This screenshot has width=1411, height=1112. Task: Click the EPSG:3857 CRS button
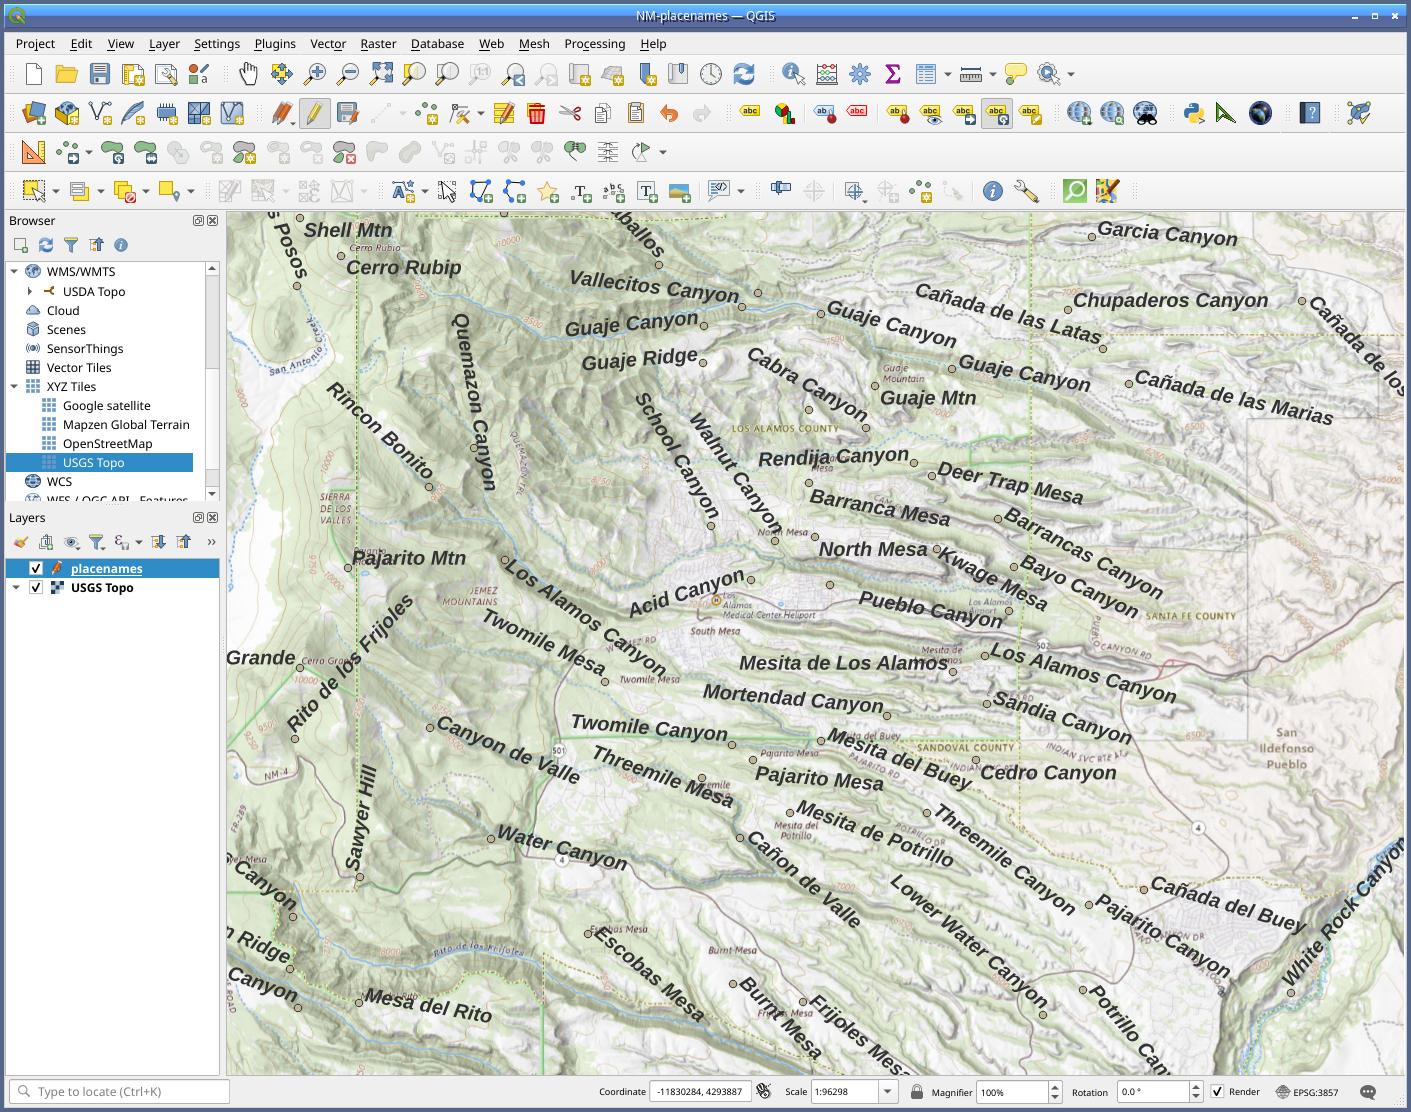point(1307,1092)
